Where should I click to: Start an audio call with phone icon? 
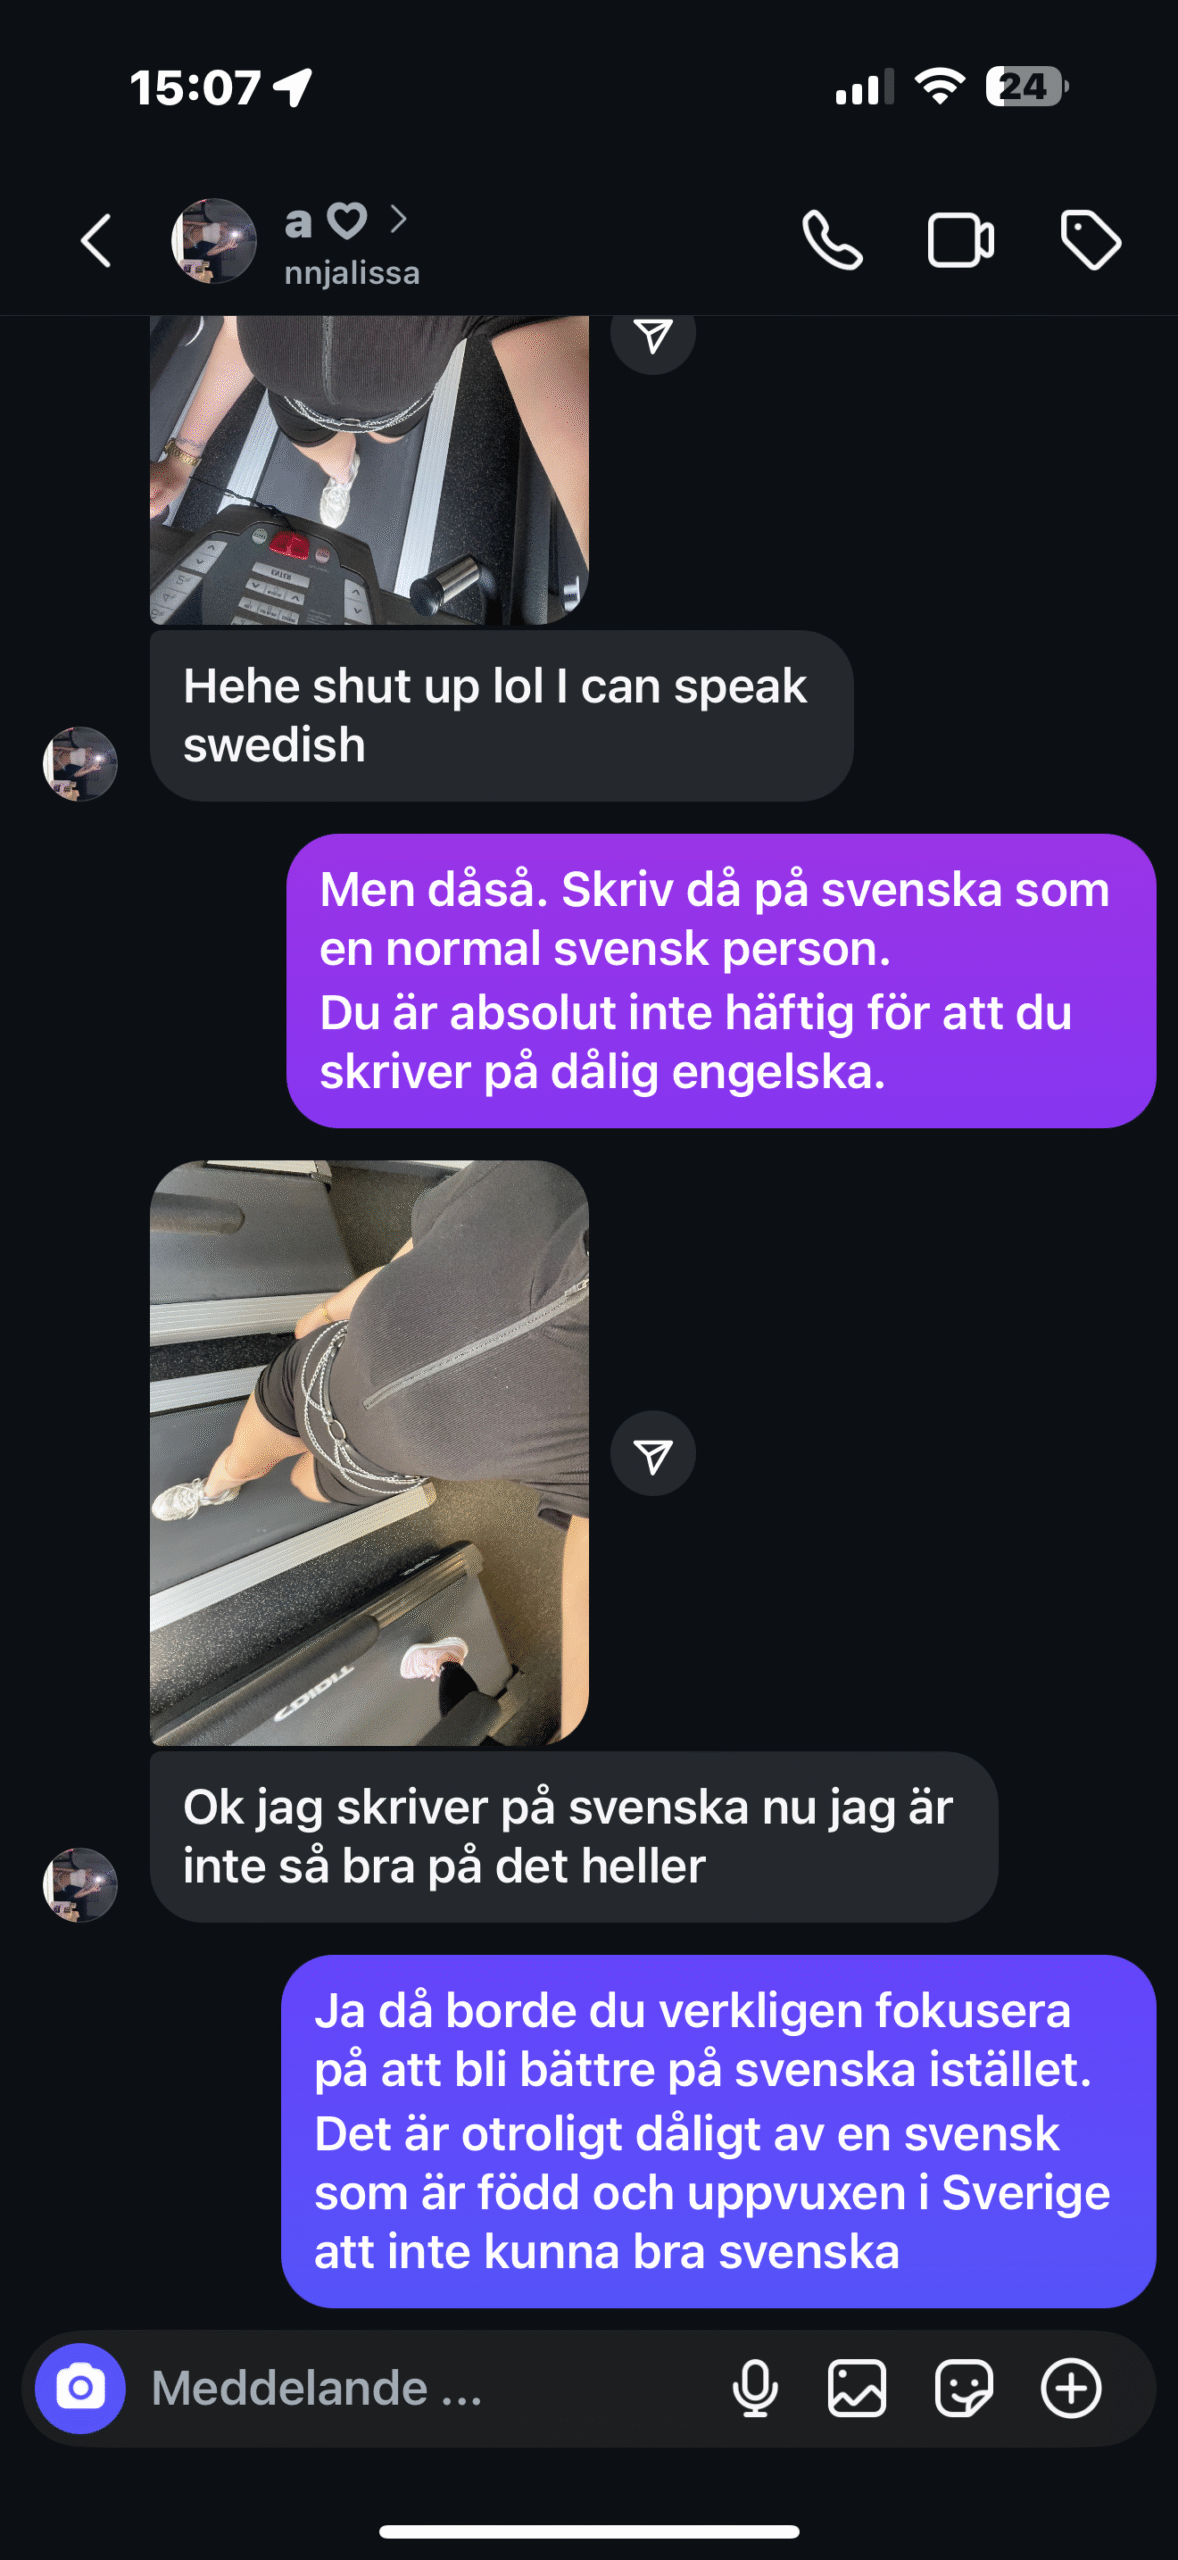(x=832, y=241)
